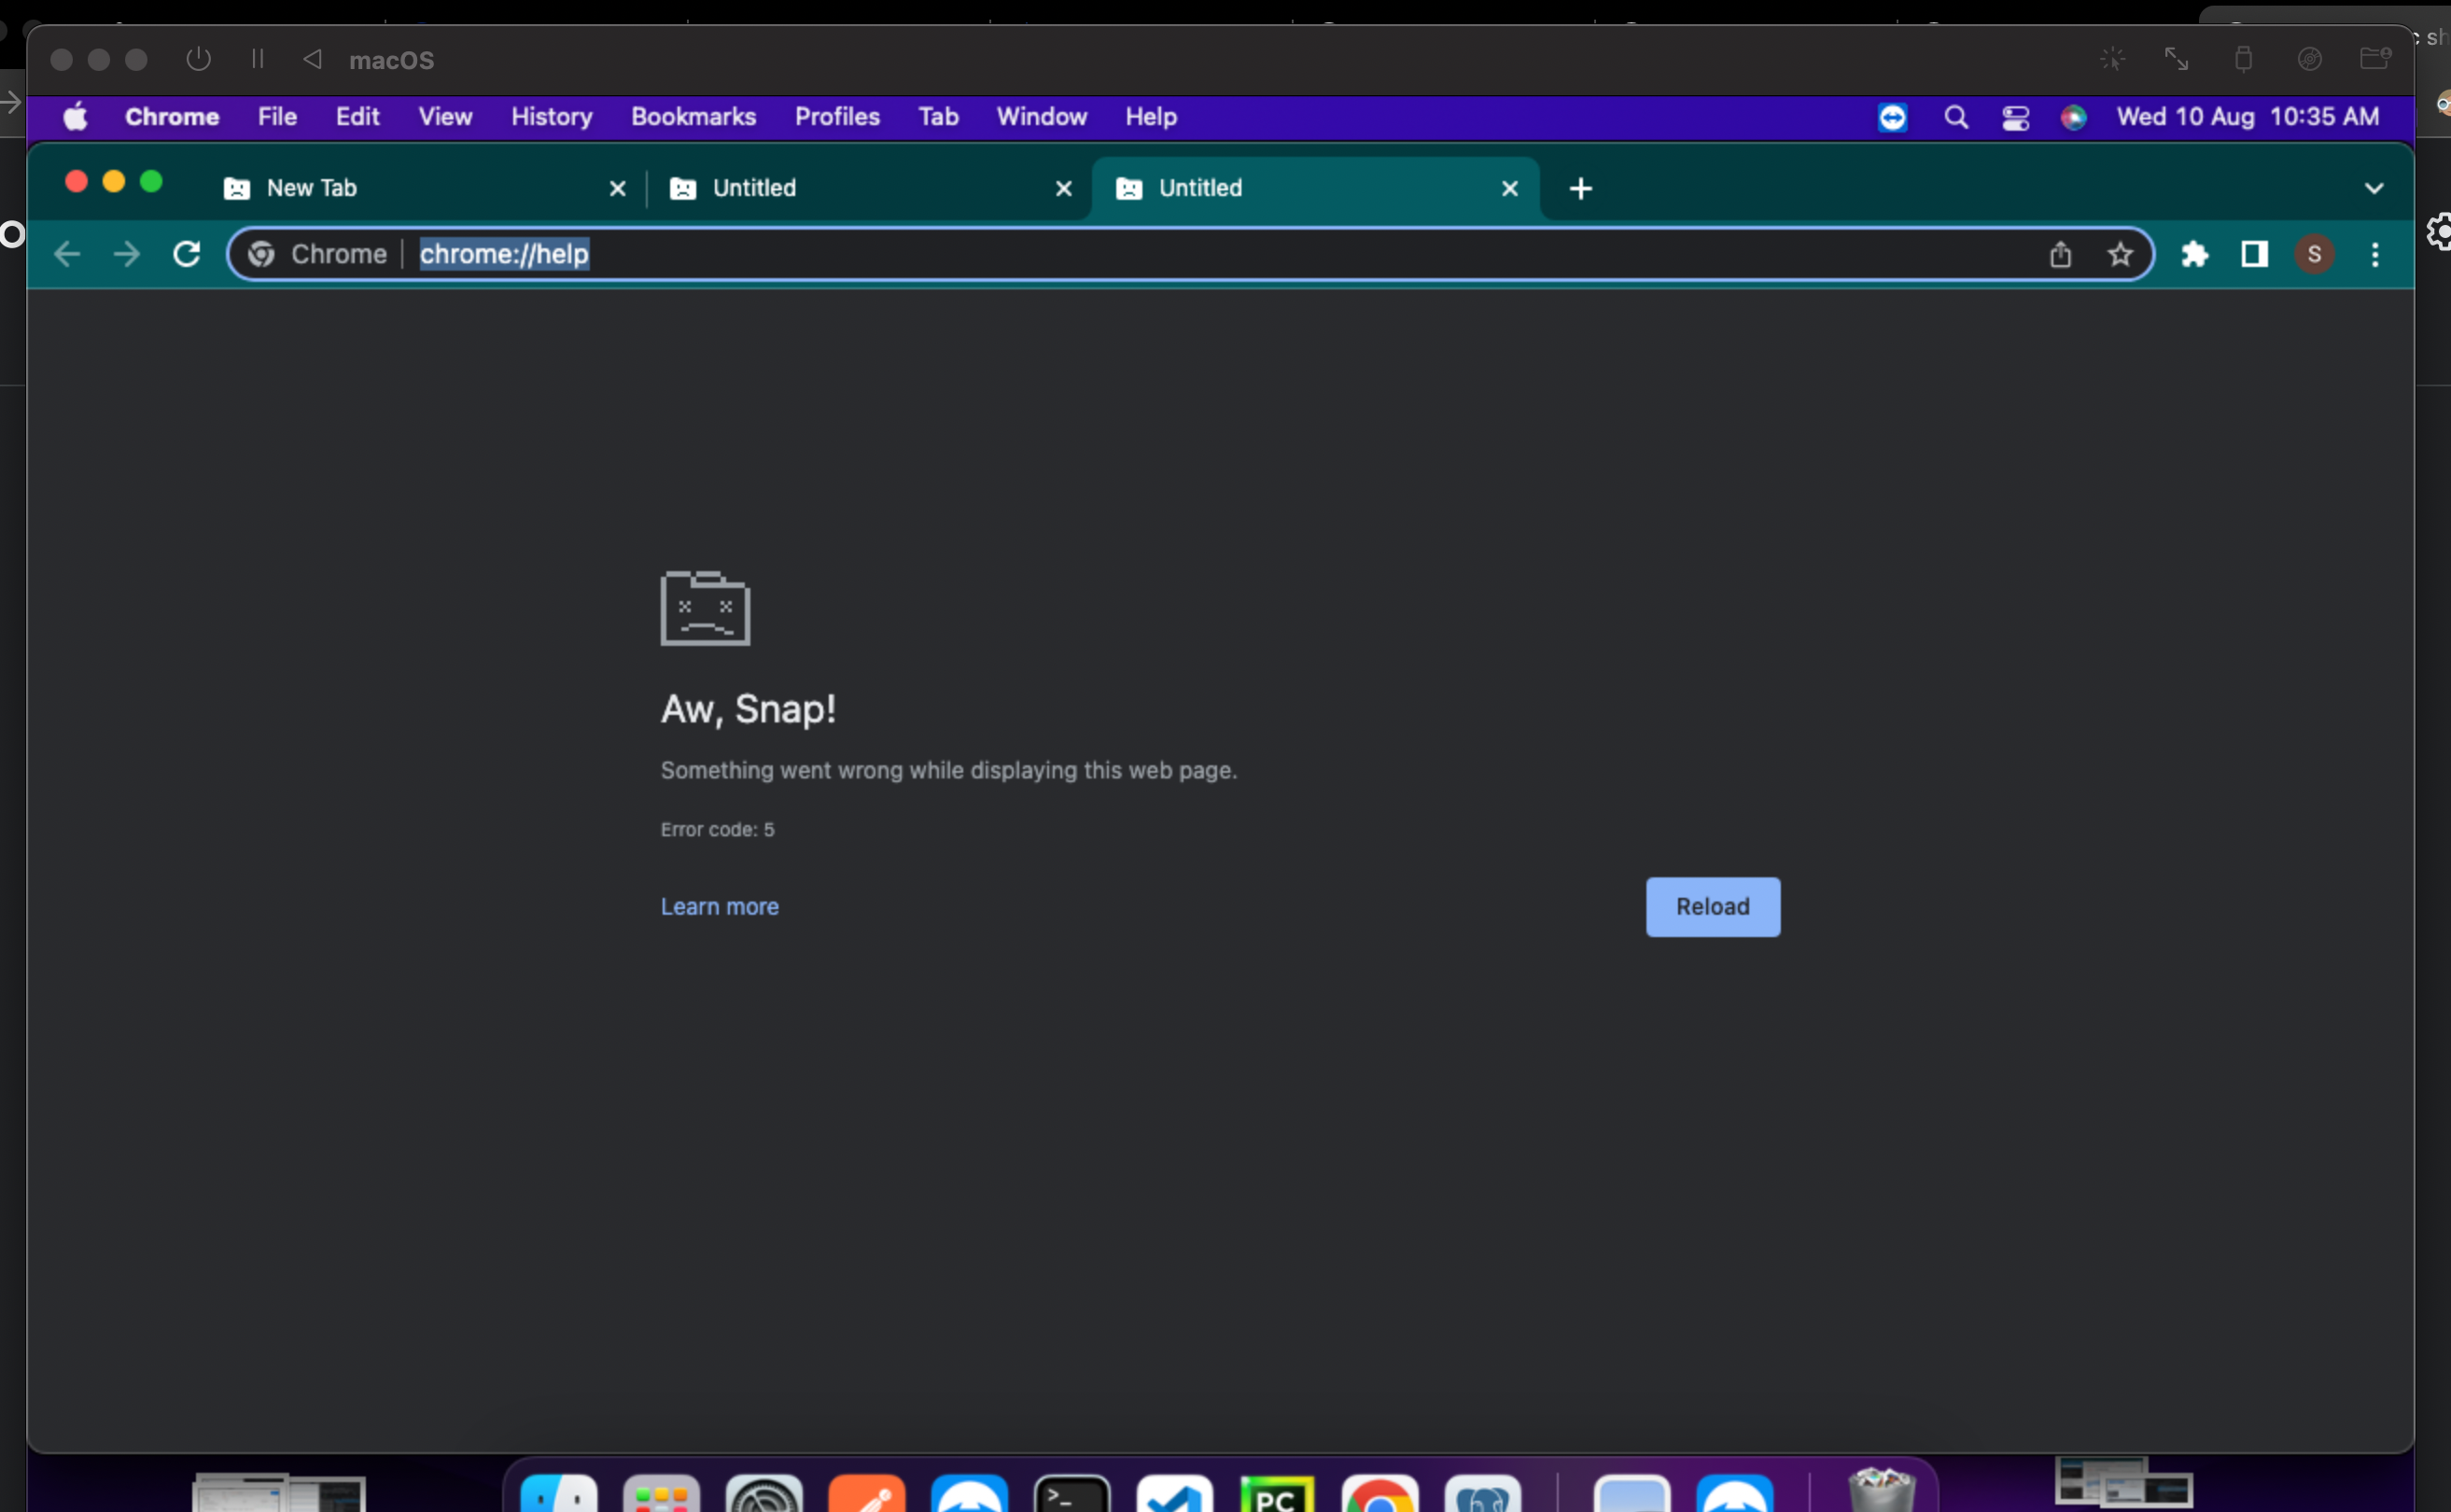Expand the Chrome search suggestion in address bar
This screenshot has height=1512, width=2451.
click(314, 253)
